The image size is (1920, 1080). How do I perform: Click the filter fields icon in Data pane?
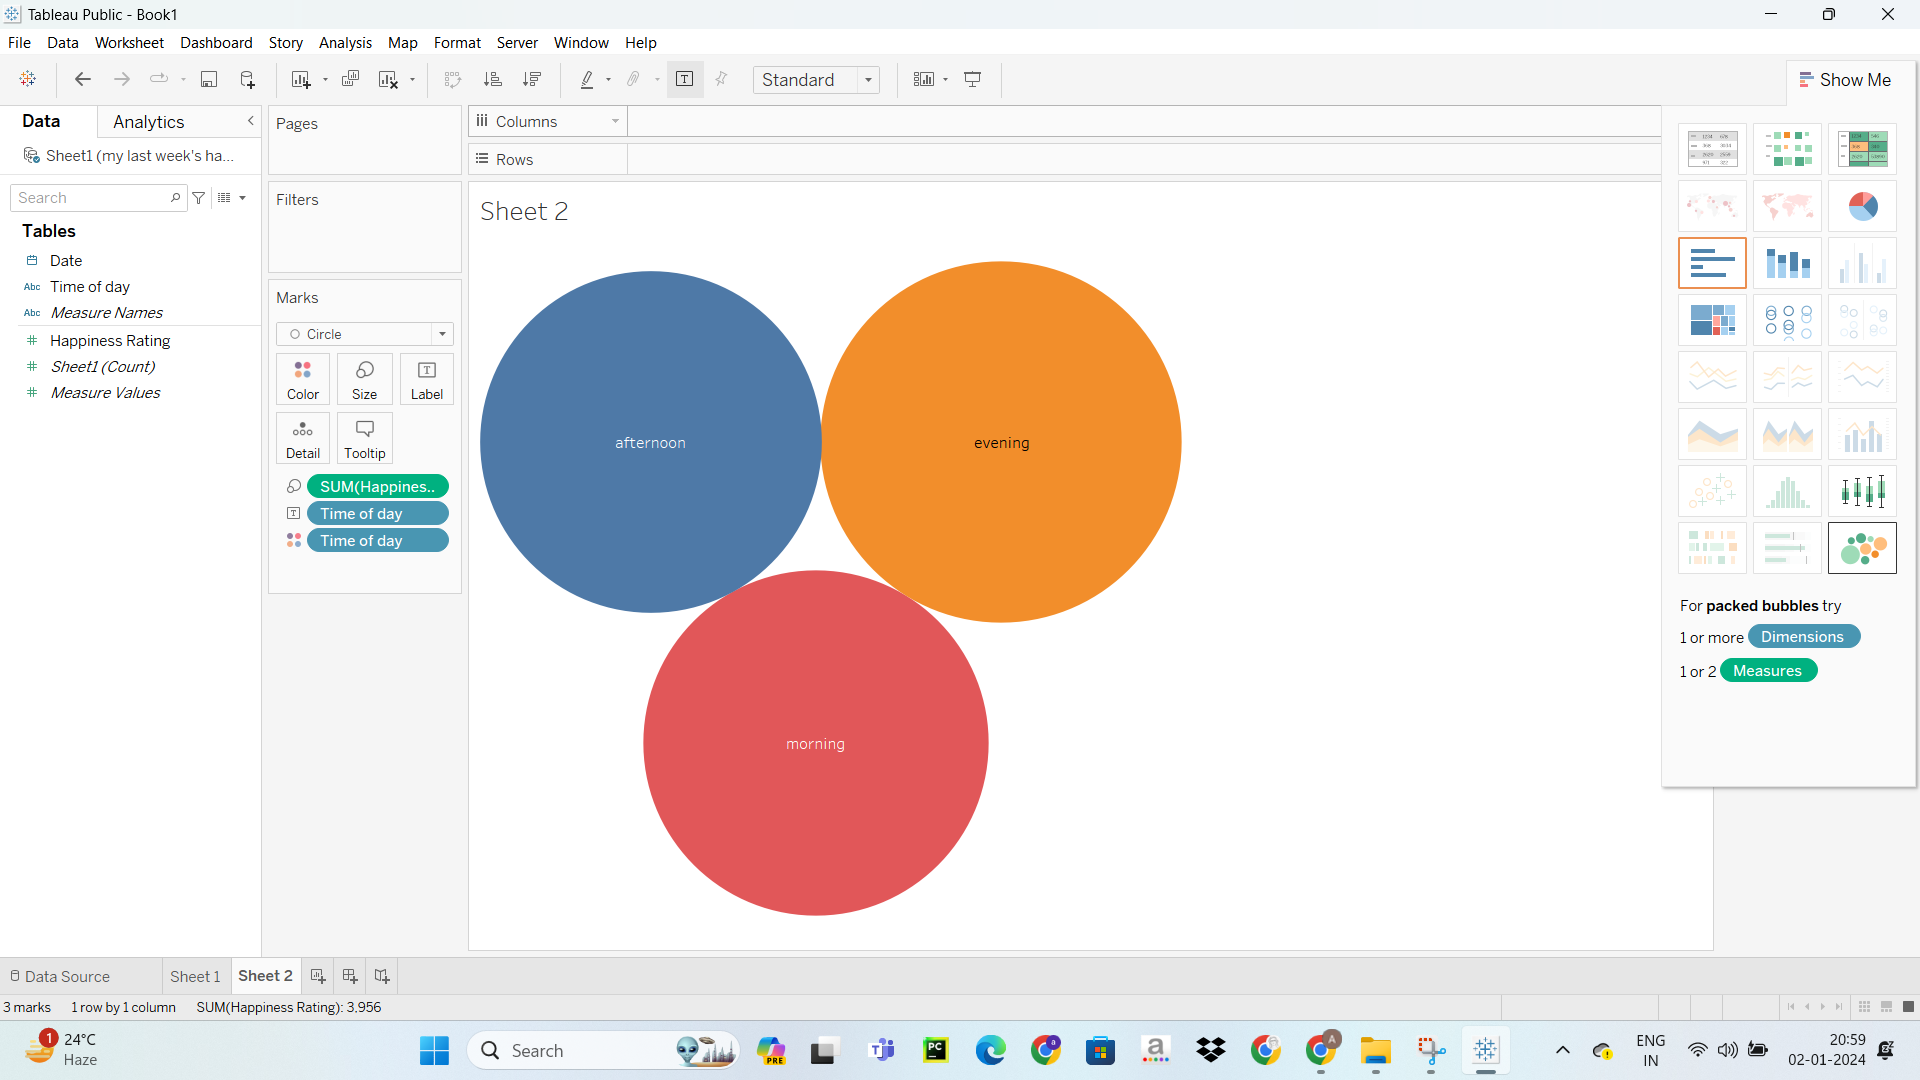tap(199, 198)
